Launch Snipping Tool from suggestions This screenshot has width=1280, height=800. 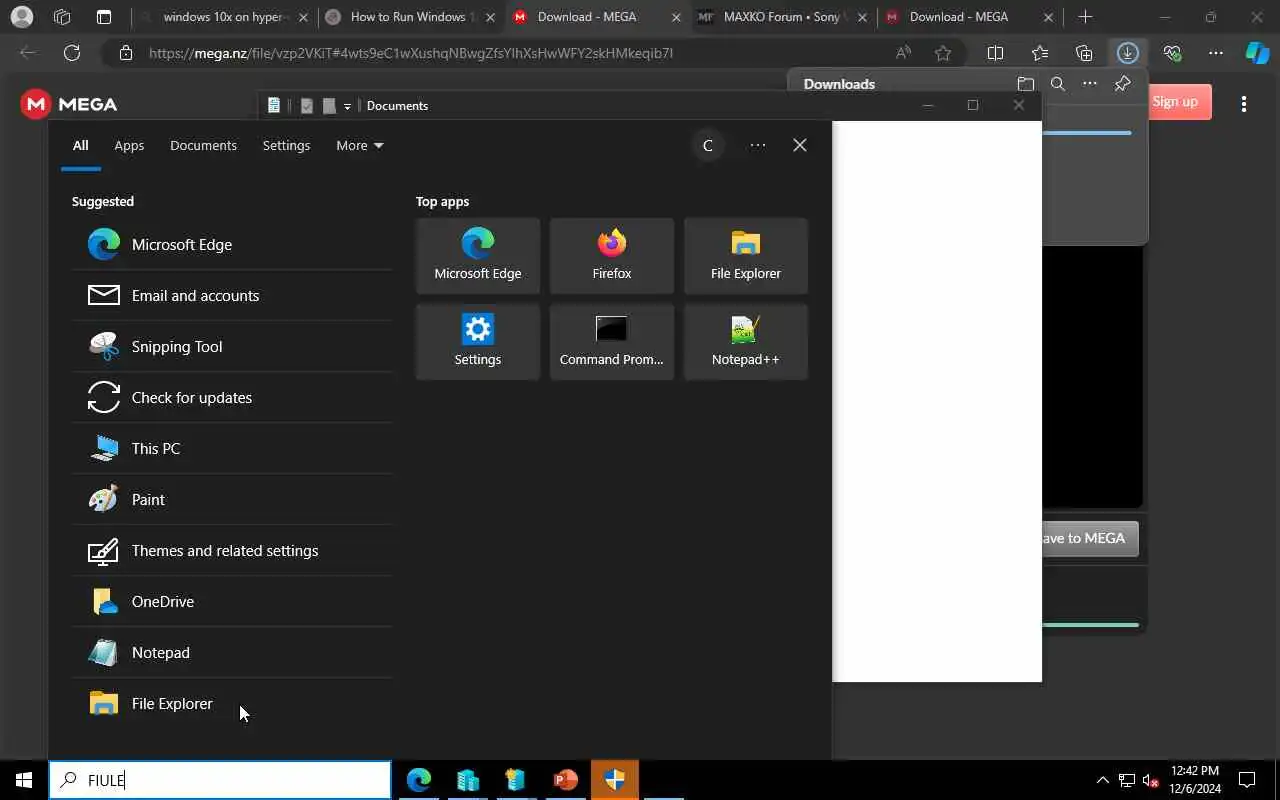click(232, 346)
